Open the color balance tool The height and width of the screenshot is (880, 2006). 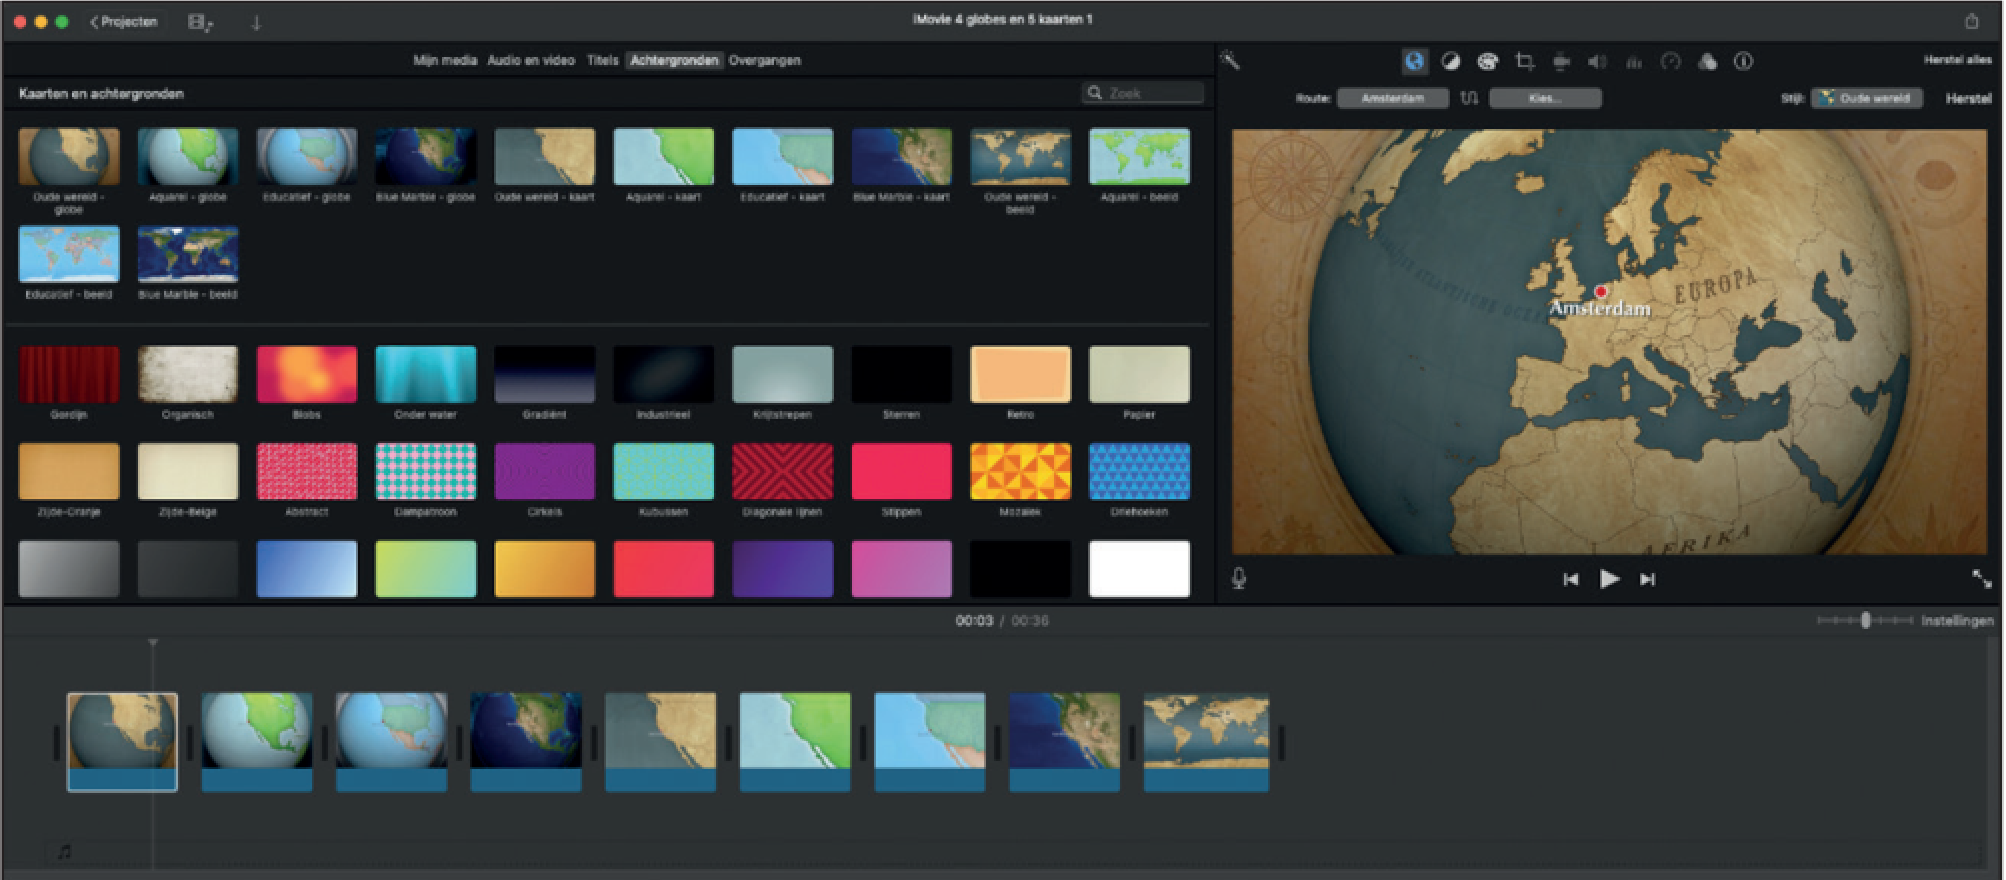coord(1450,62)
